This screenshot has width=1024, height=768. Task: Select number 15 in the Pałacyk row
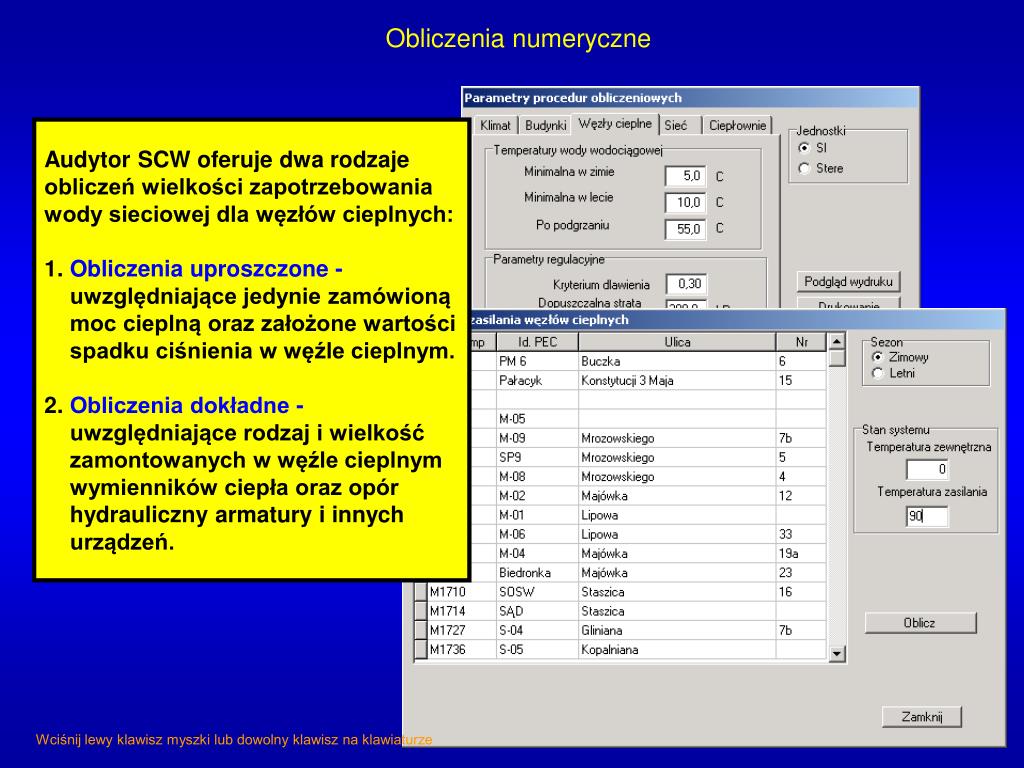point(801,381)
